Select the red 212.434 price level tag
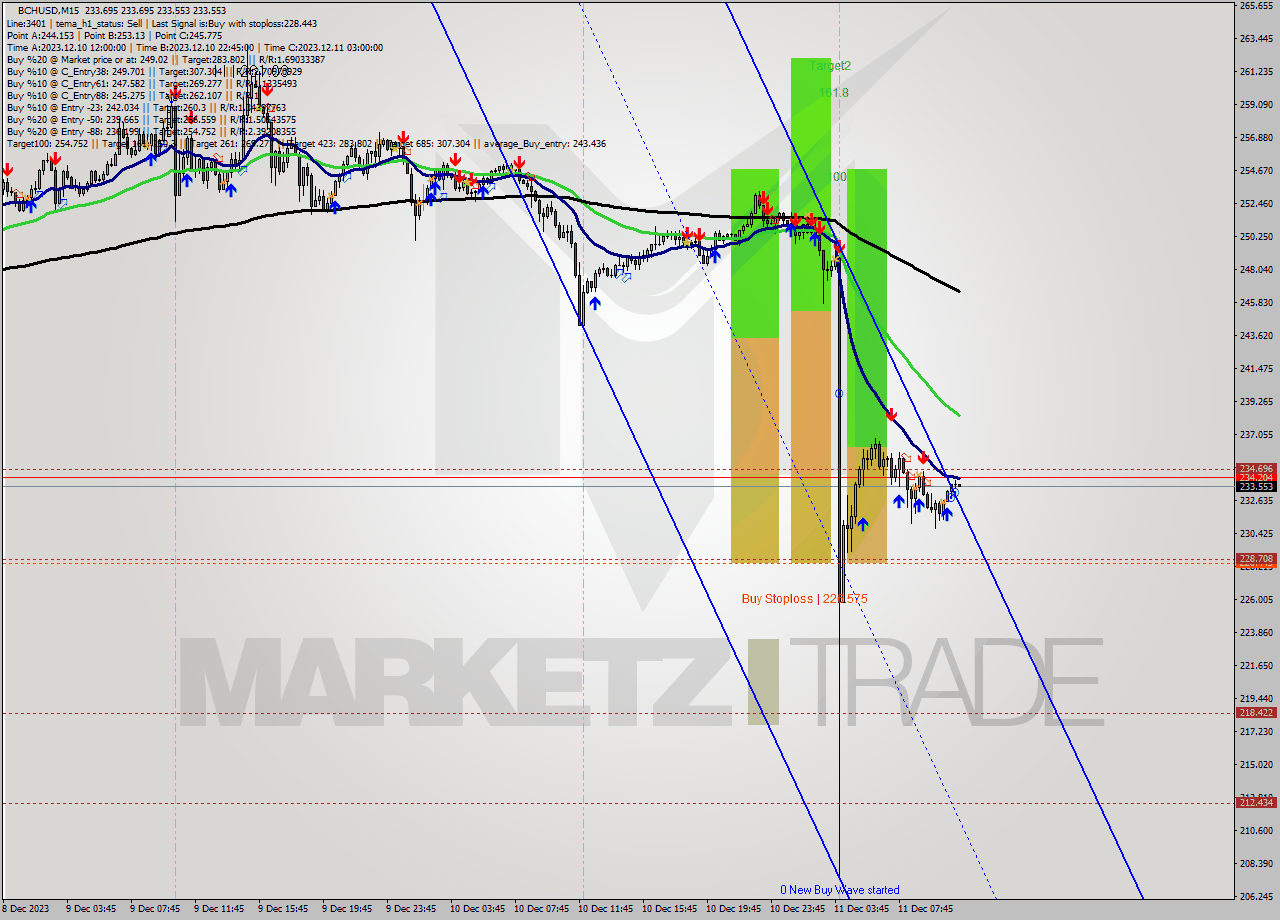This screenshot has width=1280, height=920. [x=1256, y=802]
